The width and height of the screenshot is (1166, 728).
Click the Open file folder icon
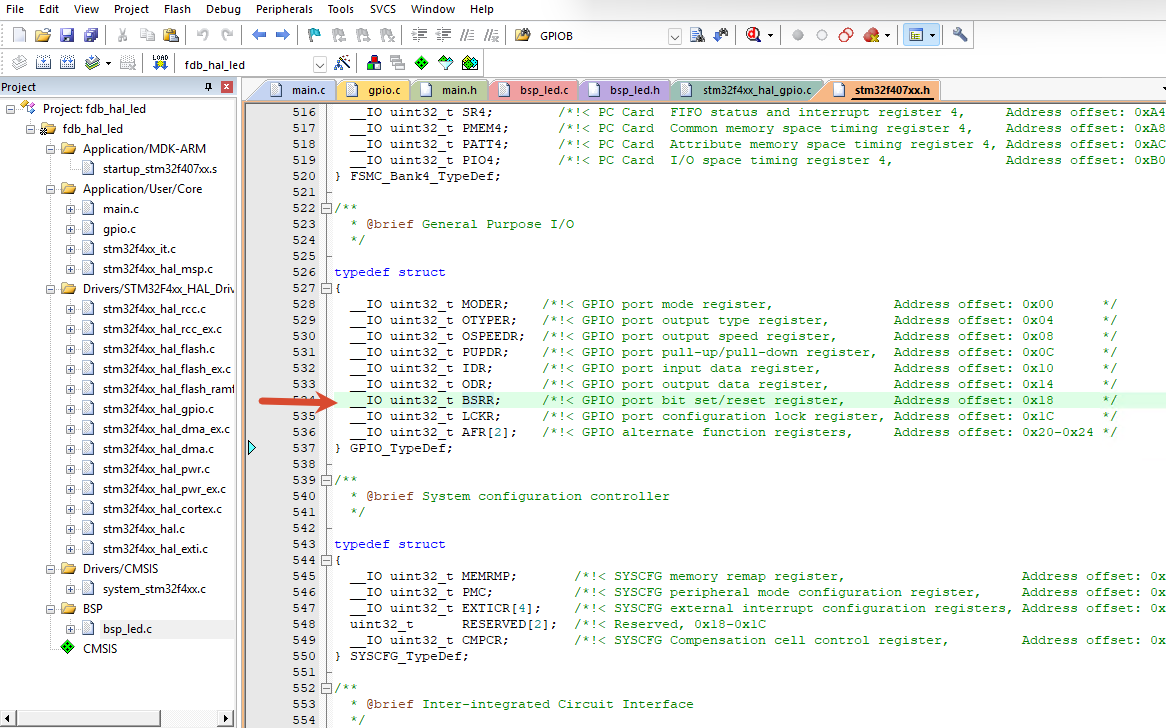tap(43, 35)
